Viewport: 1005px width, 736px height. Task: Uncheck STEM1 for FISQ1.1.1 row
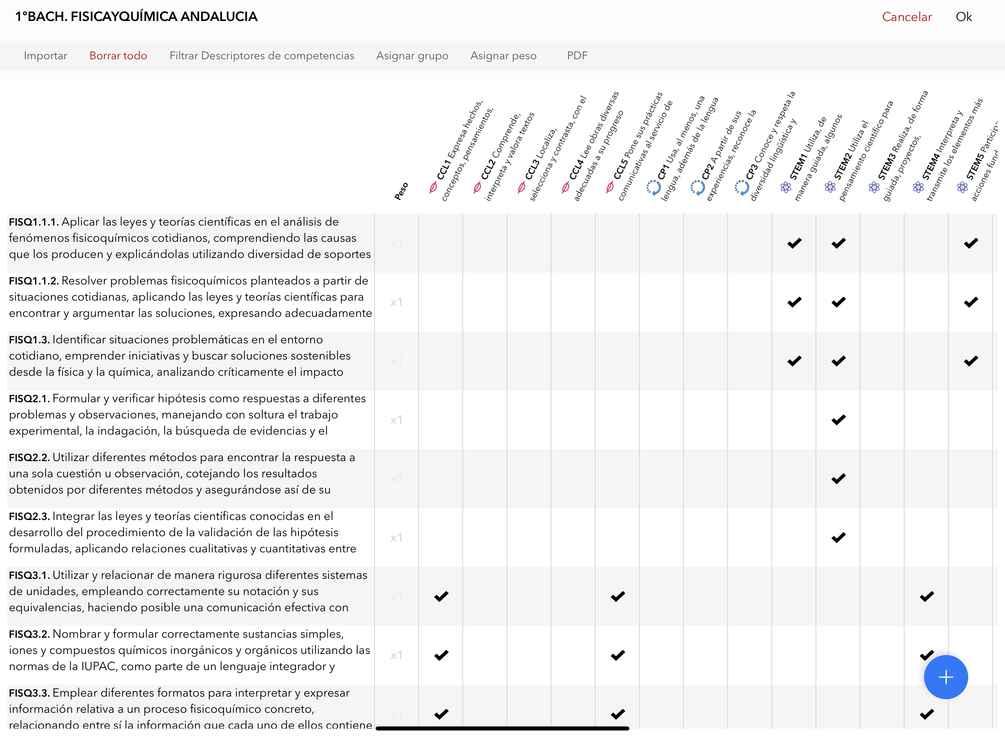click(794, 243)
